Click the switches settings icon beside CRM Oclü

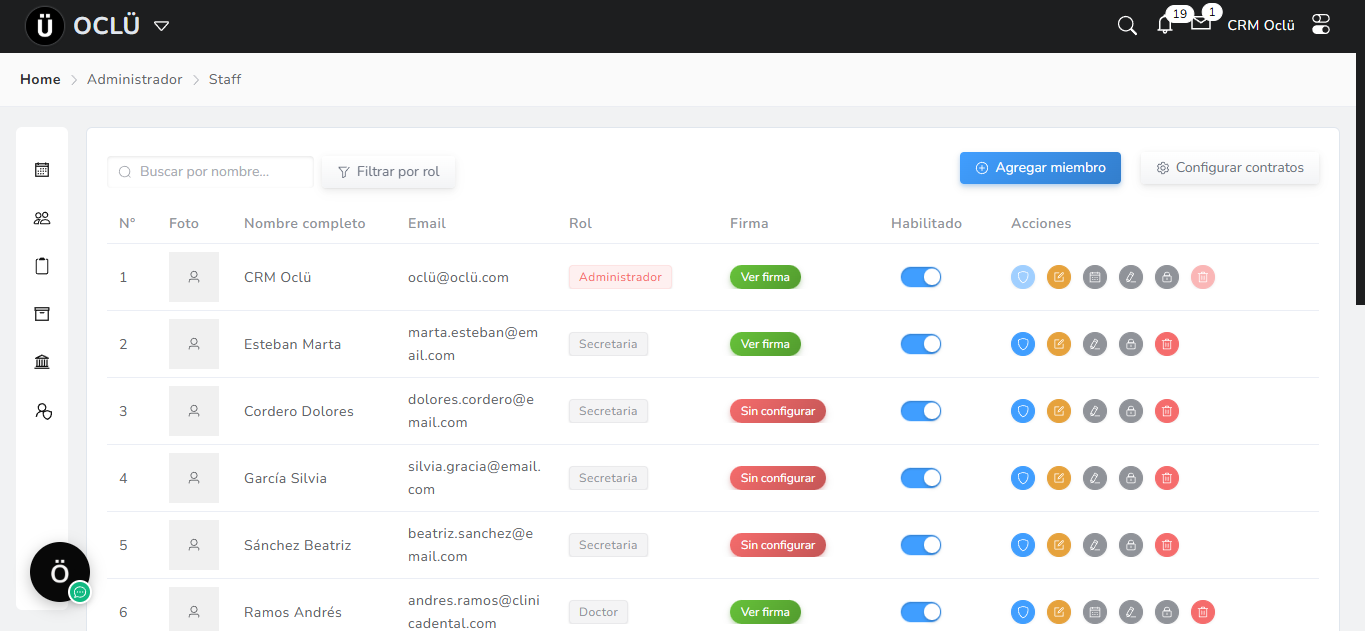click(1321, 25)
